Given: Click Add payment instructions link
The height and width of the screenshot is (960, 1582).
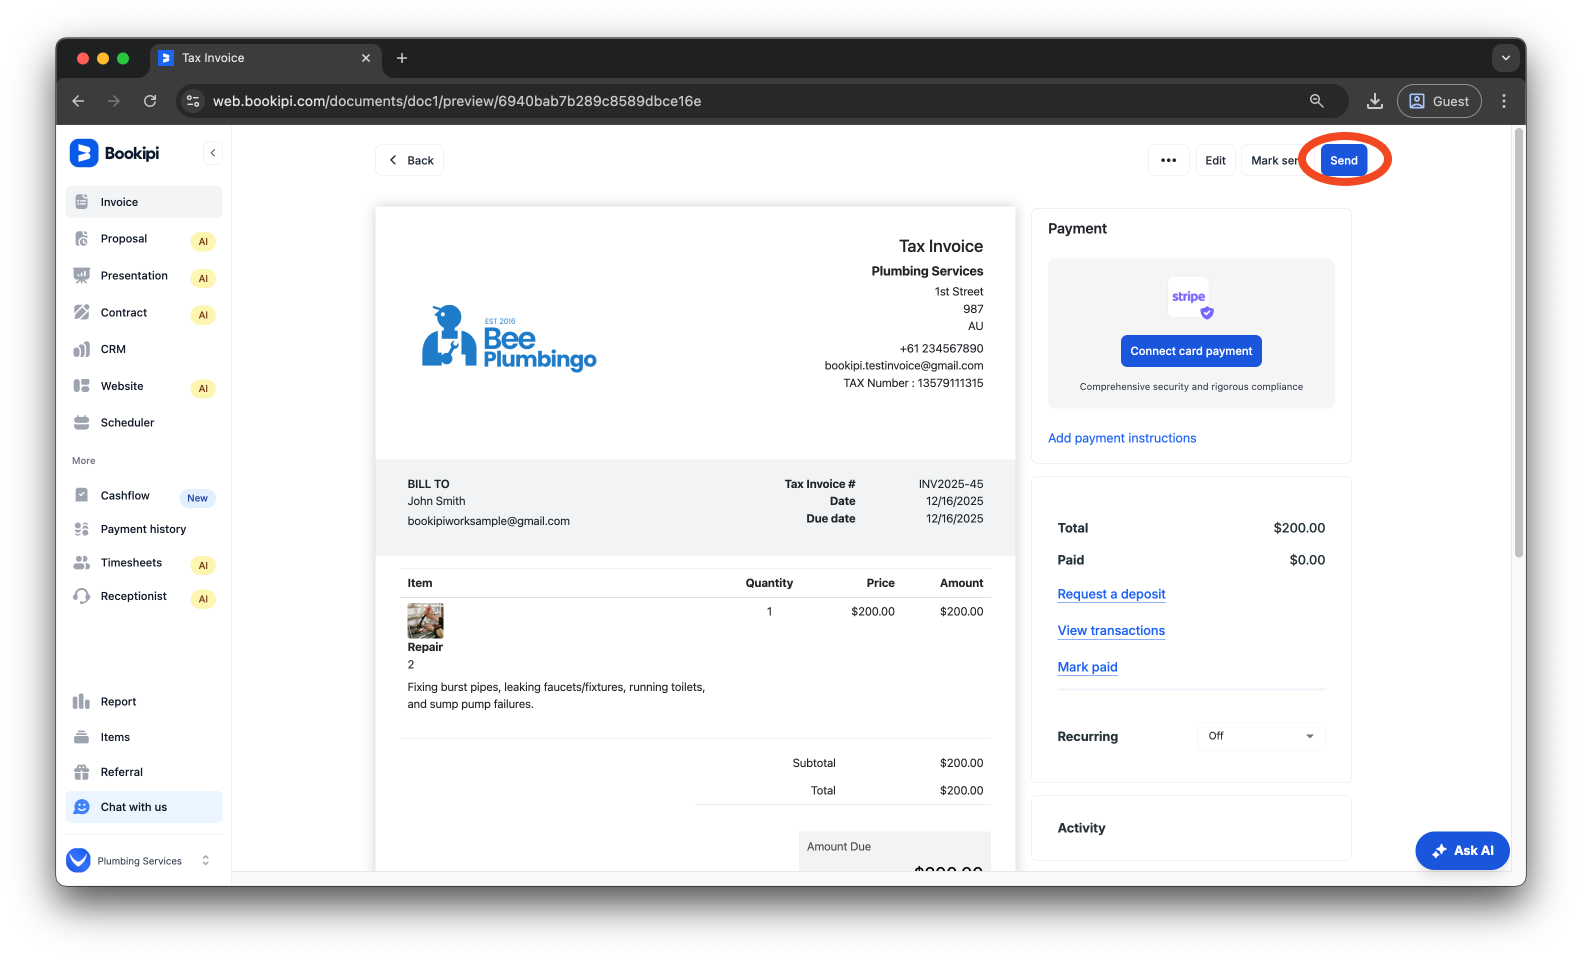Looking at the screenshot, I should pyautogui.click(x=1122, y=438).
